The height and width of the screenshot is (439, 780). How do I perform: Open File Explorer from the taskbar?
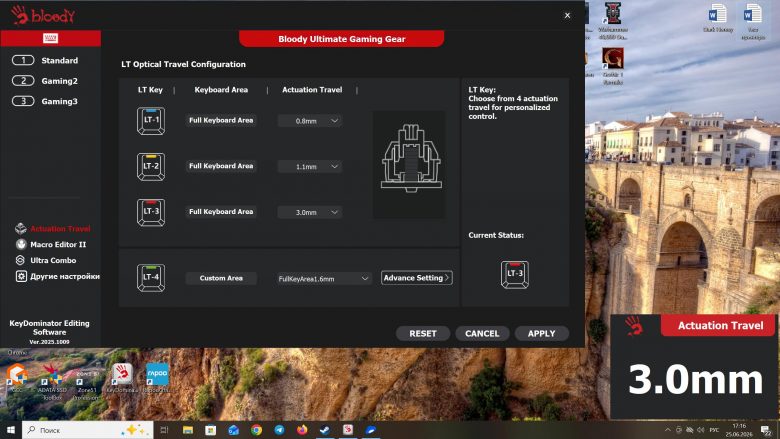tap(188, 430)
